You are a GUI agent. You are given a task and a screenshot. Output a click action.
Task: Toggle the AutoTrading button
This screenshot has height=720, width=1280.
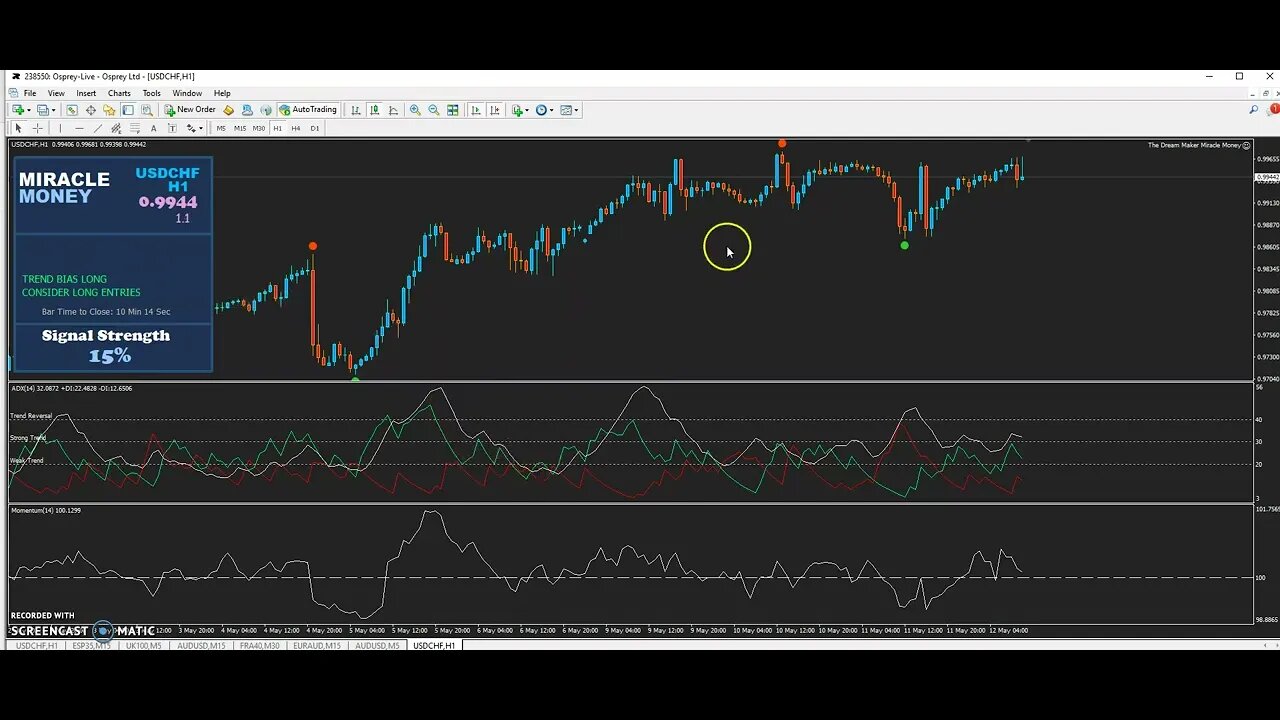[x=308, y=110]
